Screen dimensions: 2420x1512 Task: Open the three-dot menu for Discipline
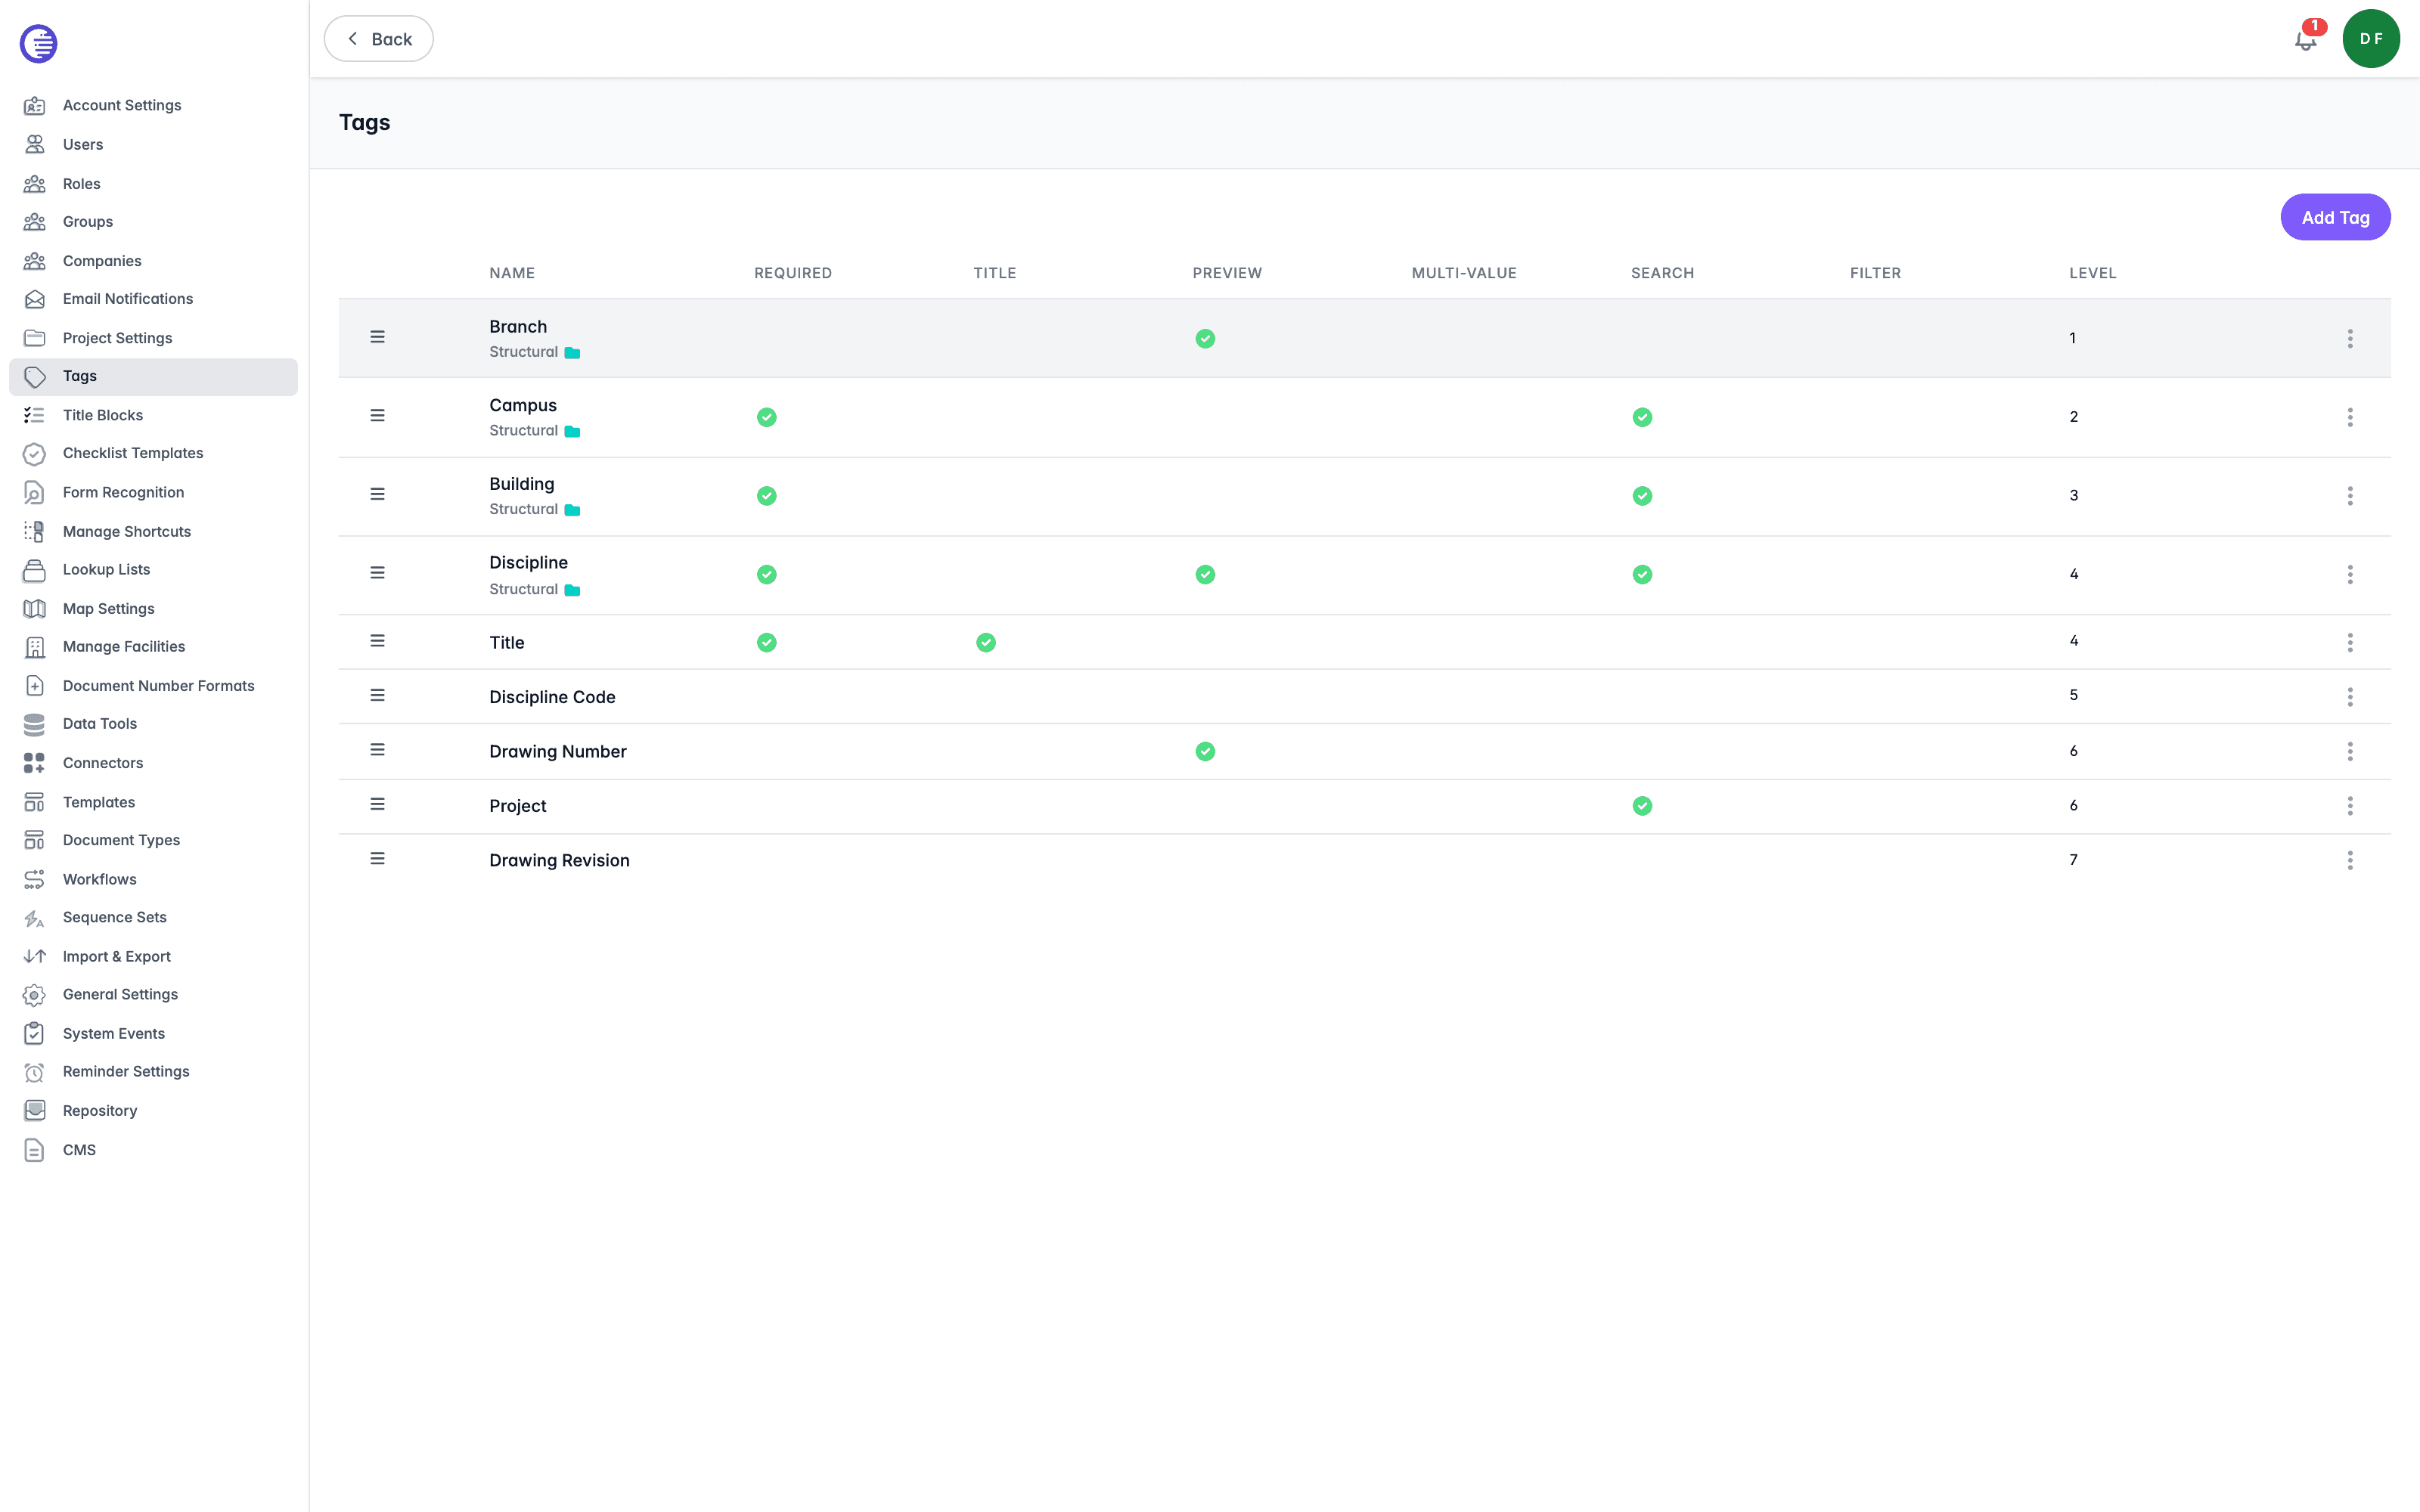coord(2350,574)
